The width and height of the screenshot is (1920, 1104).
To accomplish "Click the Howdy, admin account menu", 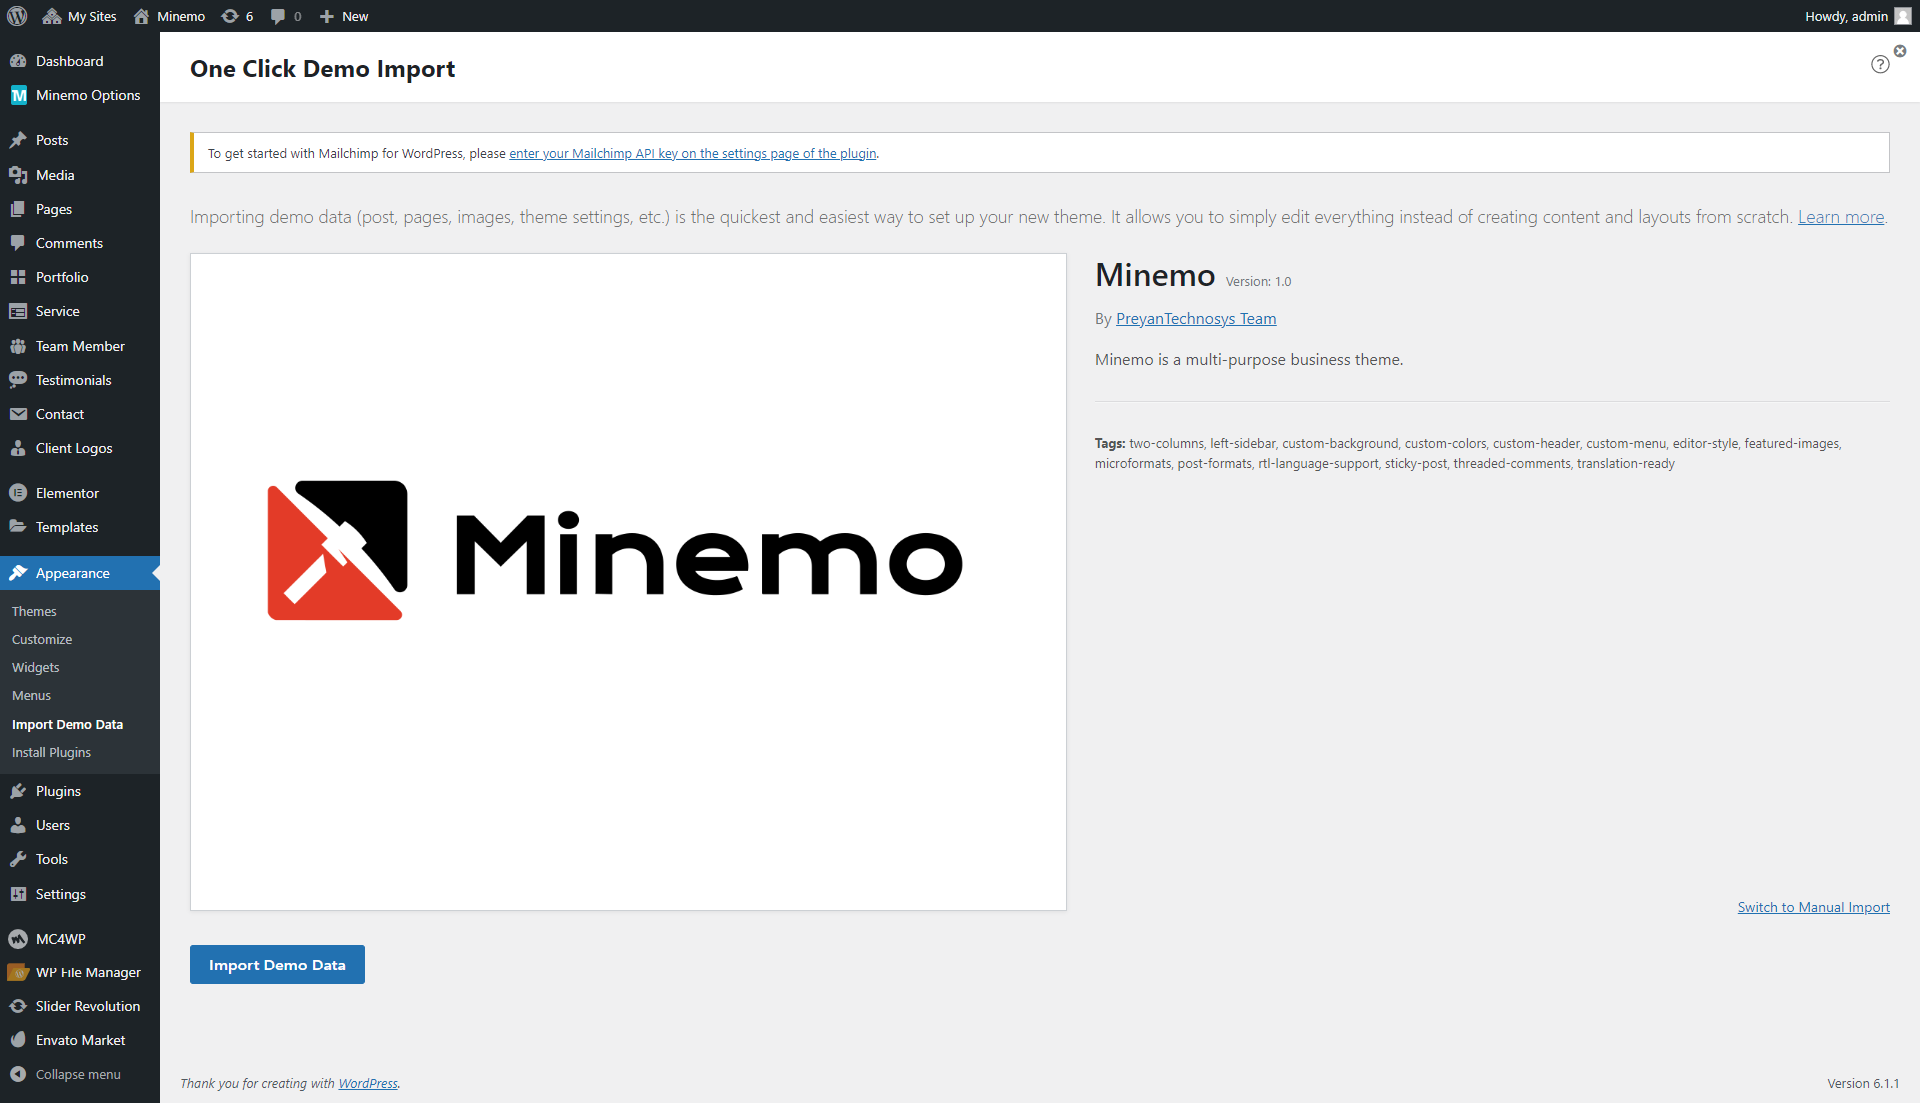I will coord(1858,16).
